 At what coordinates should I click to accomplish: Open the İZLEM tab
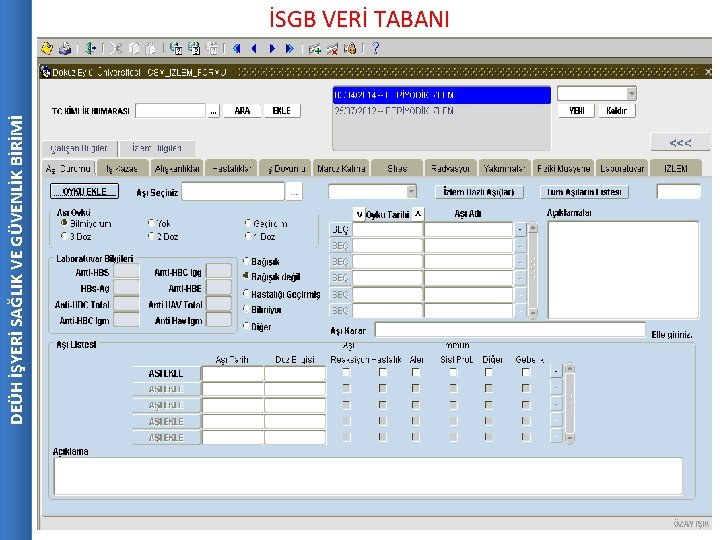pyautogui.click(x=675, y=169)
